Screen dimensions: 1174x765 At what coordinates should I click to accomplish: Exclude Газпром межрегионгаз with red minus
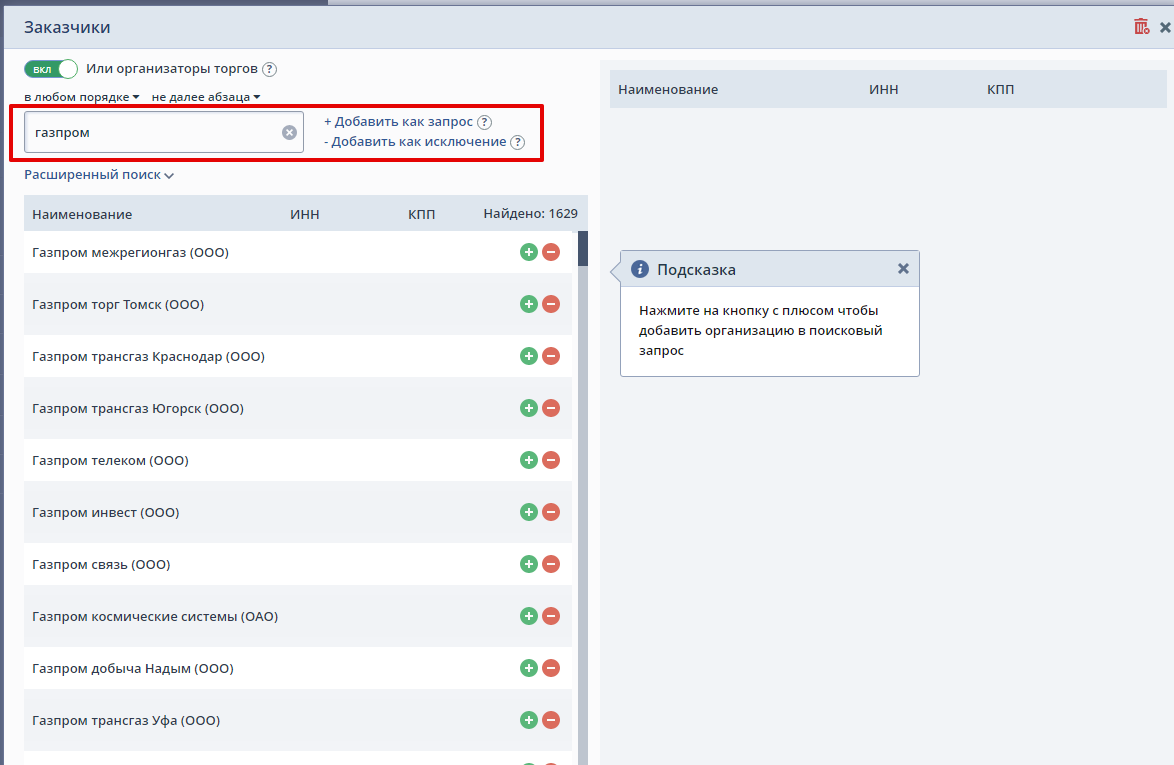pos(551,252)
